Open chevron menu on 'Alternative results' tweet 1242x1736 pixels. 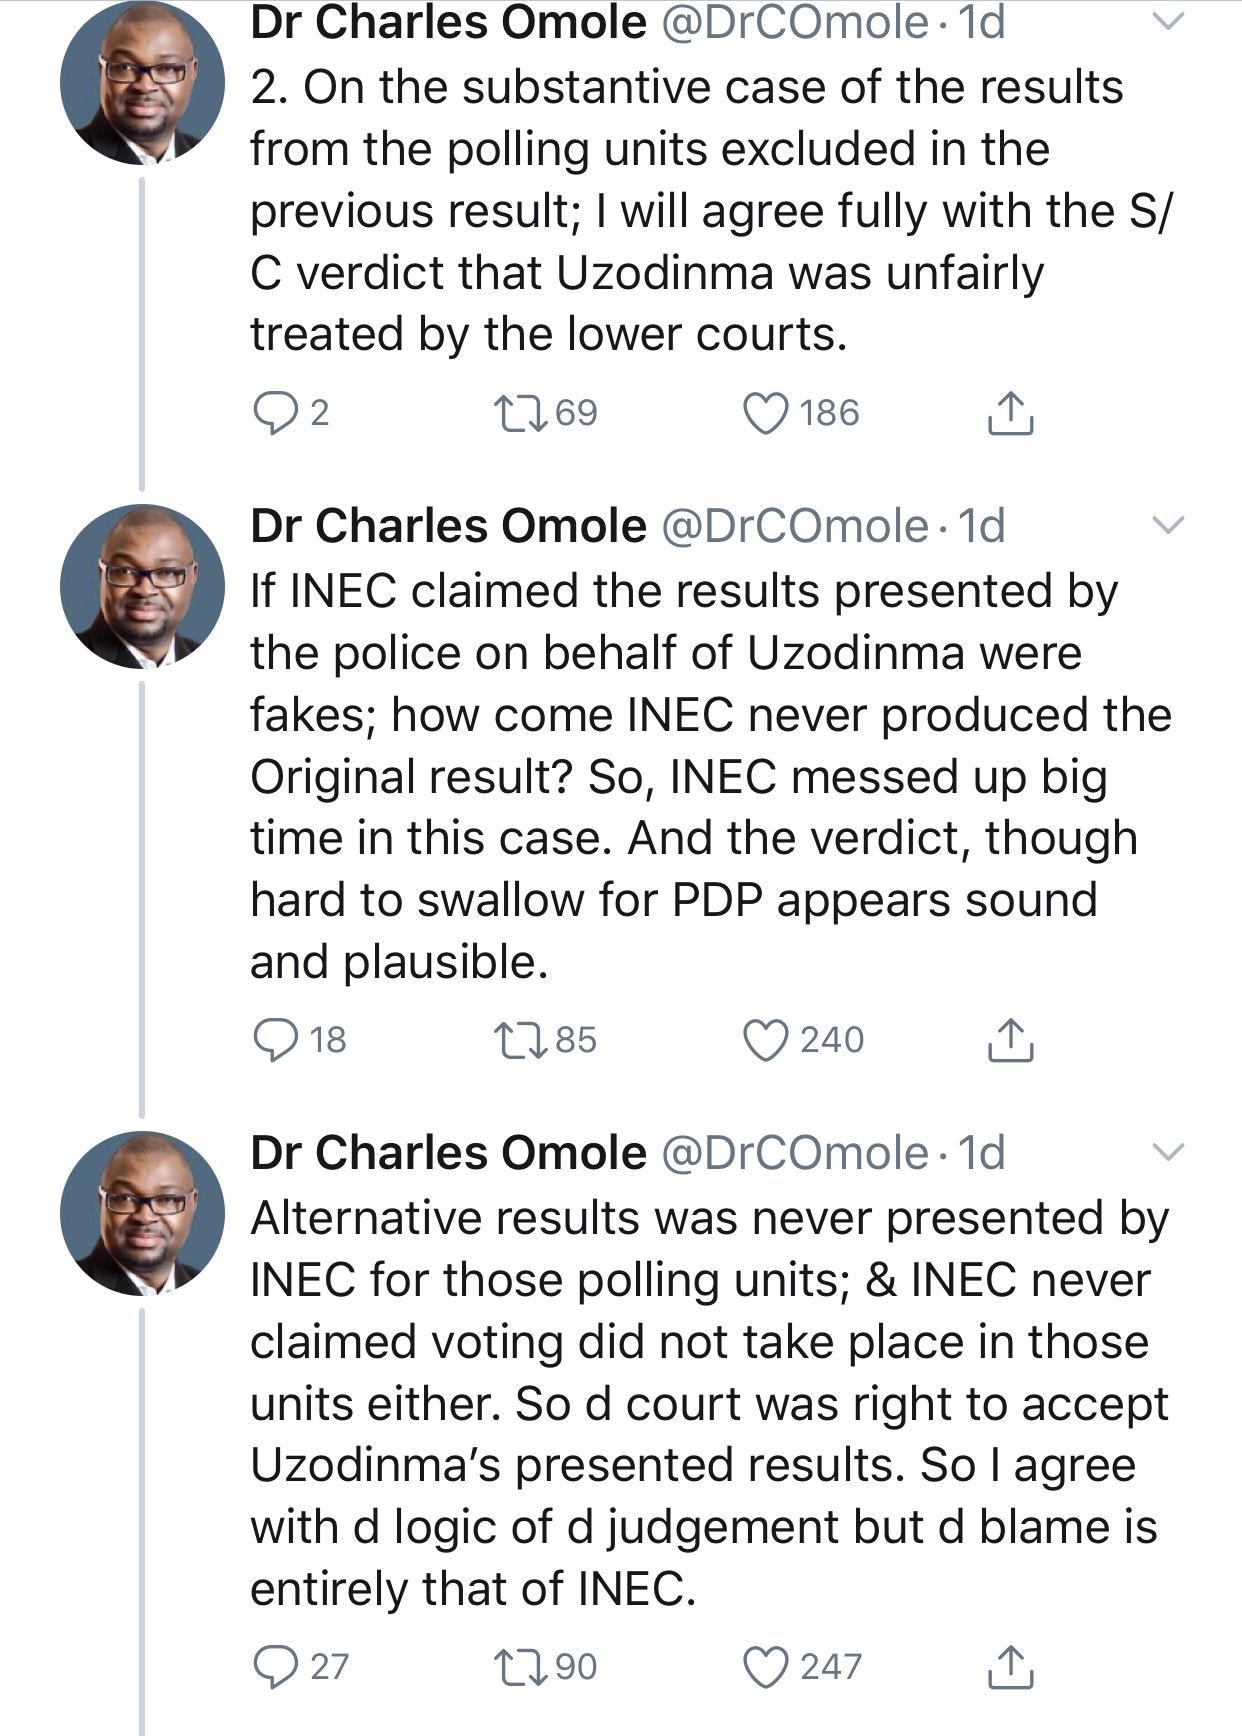coord(1168,1152)
